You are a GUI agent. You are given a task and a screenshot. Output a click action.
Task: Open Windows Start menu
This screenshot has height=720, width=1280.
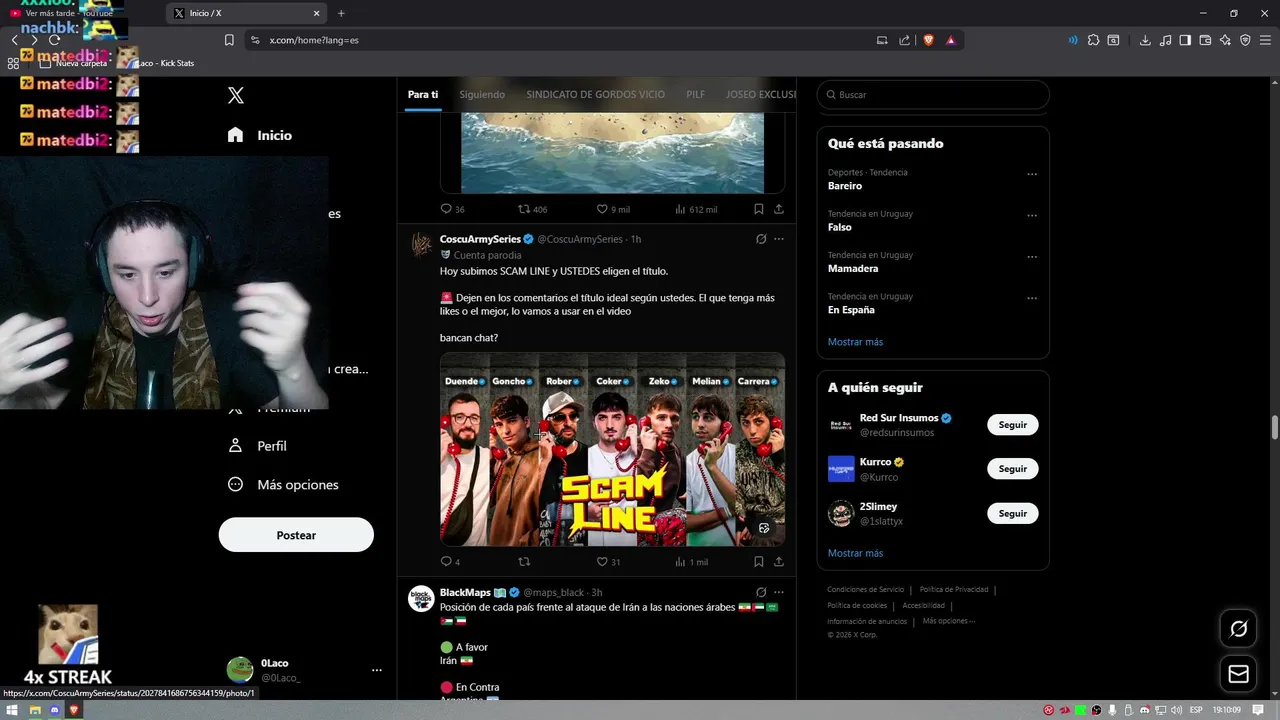[12, 710]
